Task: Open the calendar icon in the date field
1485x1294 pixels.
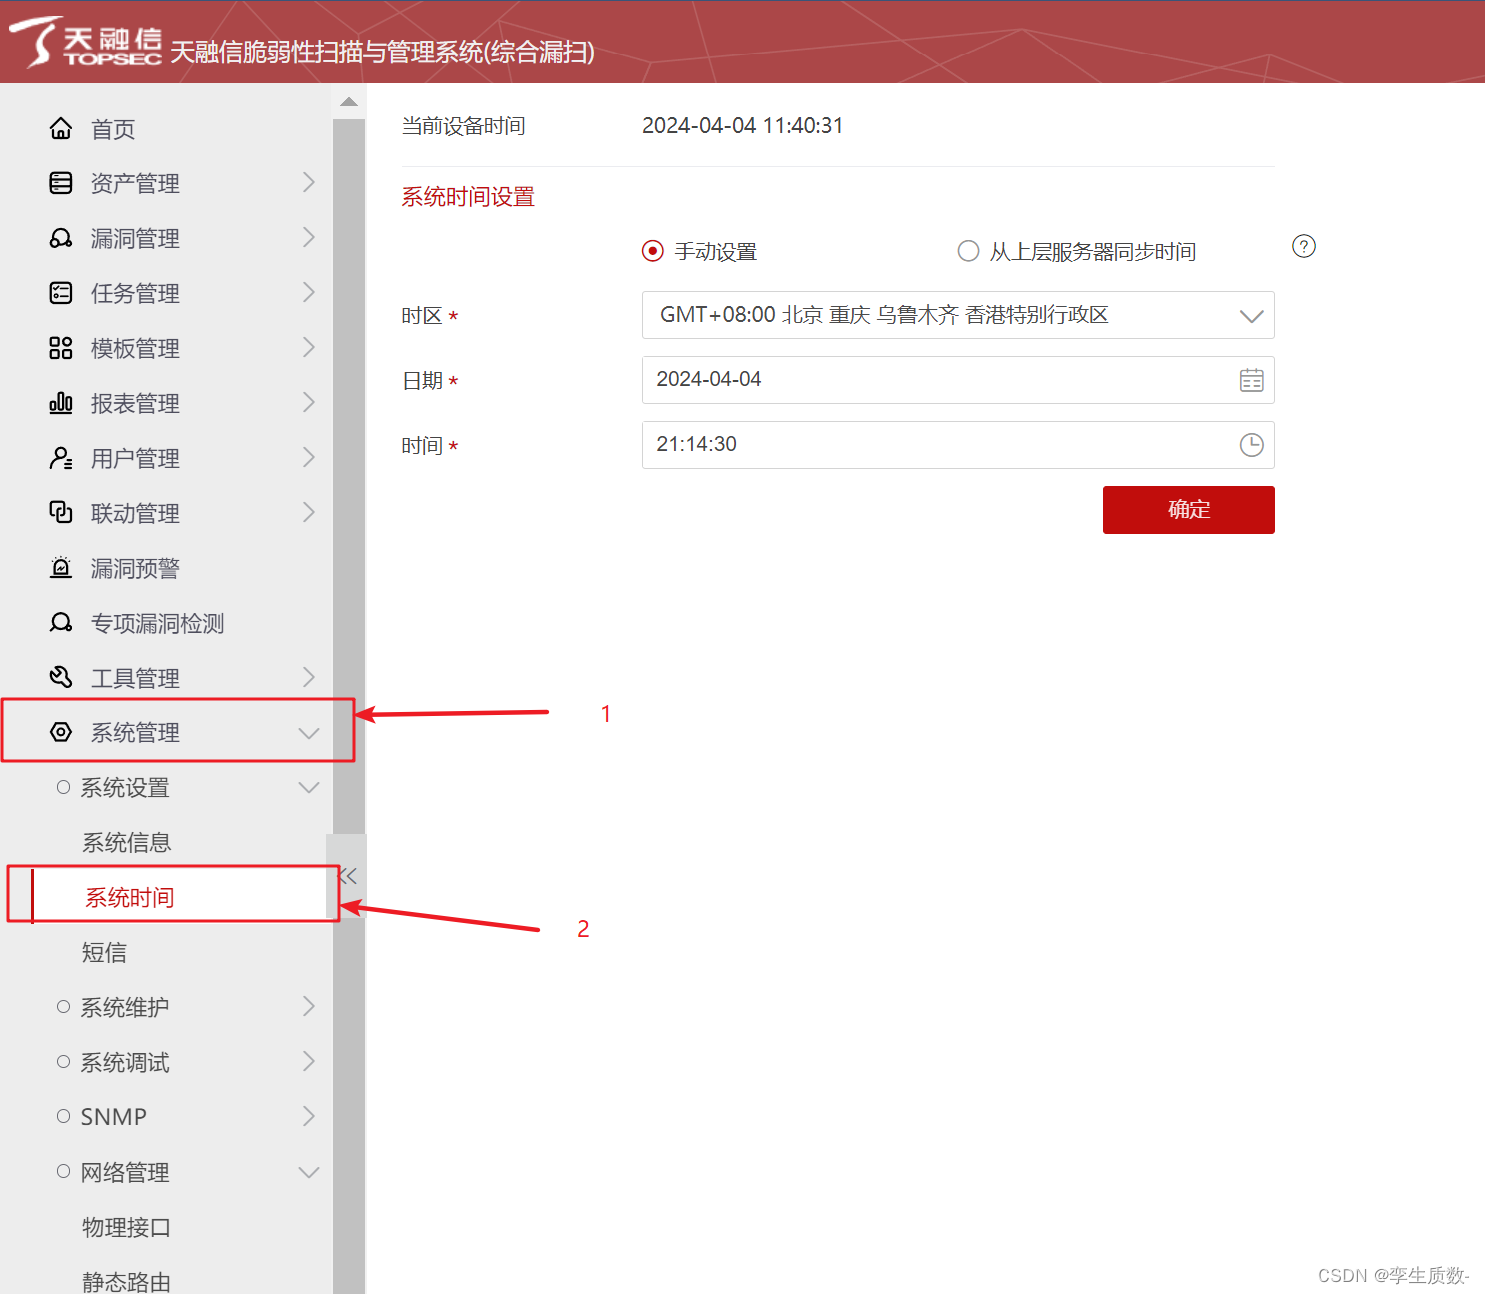Action: click(x=1251, y=380)
